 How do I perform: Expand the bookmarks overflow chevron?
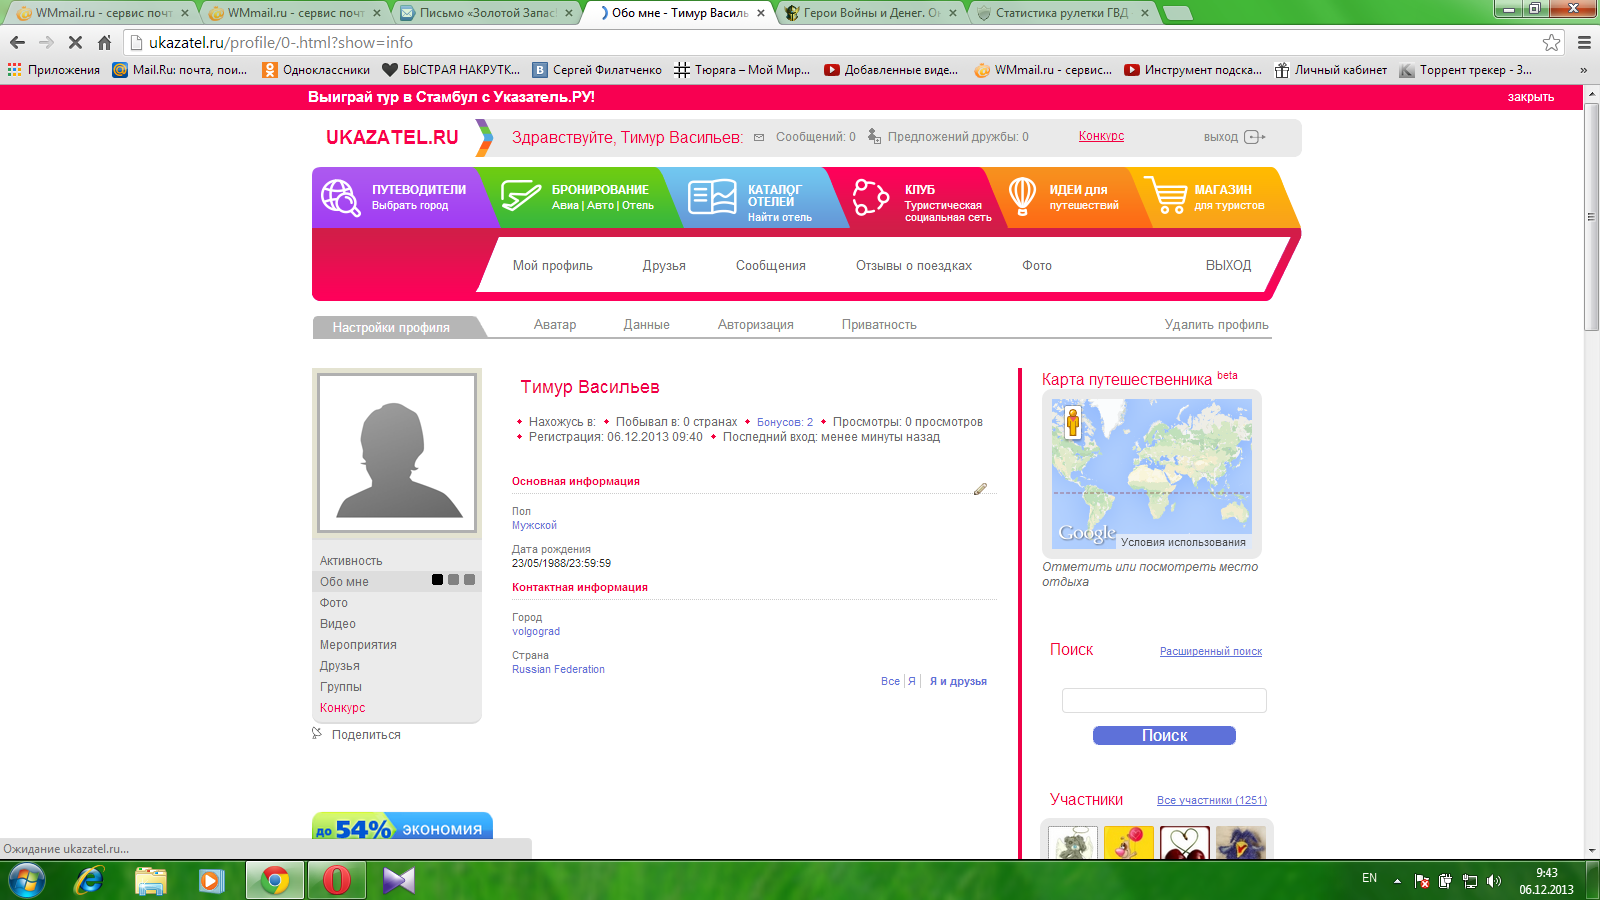pyautogui.click(x=1583, y=70)
